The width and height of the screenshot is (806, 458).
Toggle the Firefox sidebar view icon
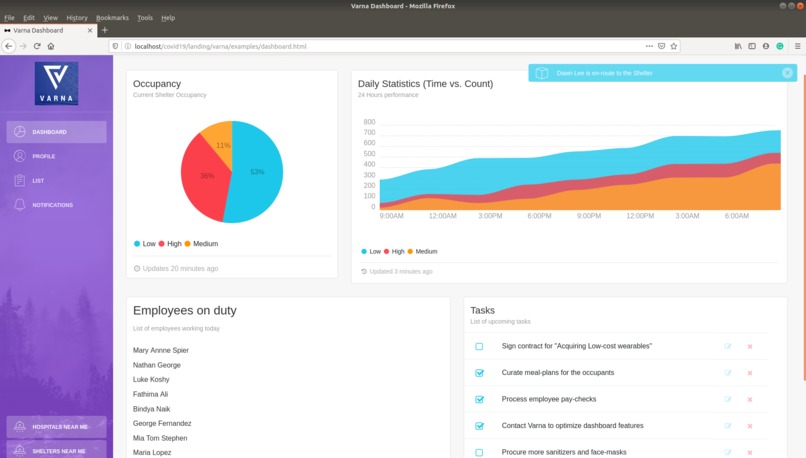(752, 46)
